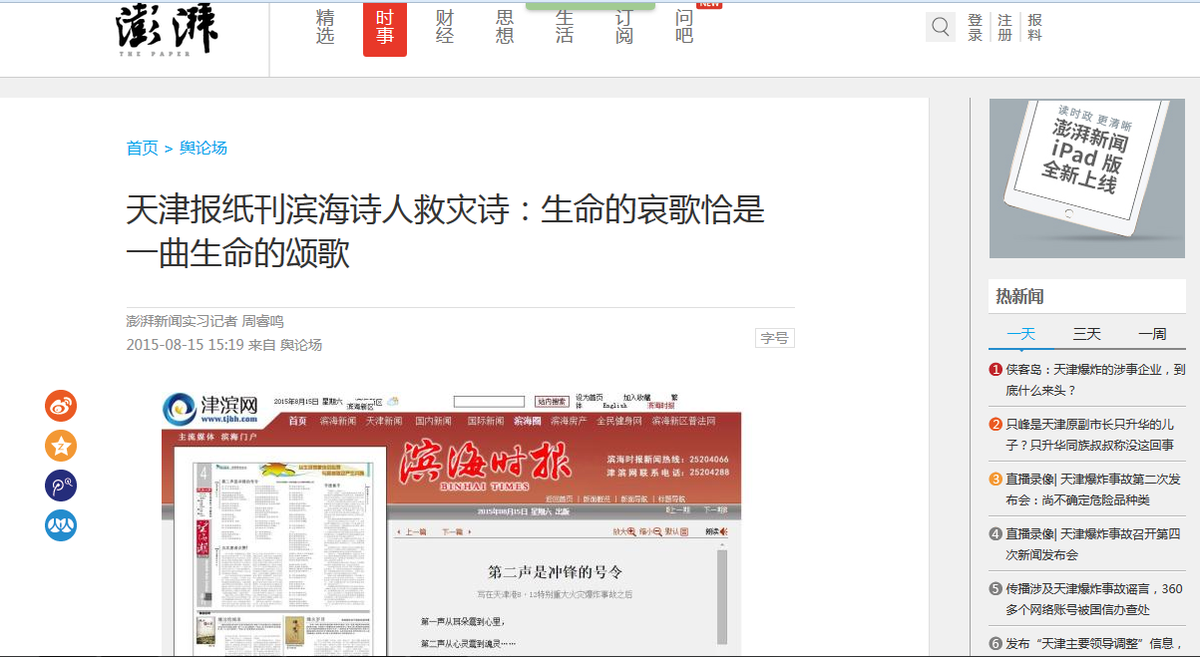1200x657 pixels.
Task: Click the date 2015-08-15 15:19
Action: 185,345
